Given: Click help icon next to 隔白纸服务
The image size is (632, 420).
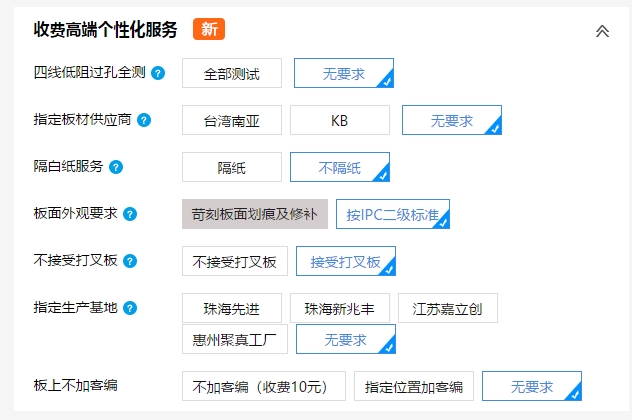Looking at the screenshot, I should 116,167.
